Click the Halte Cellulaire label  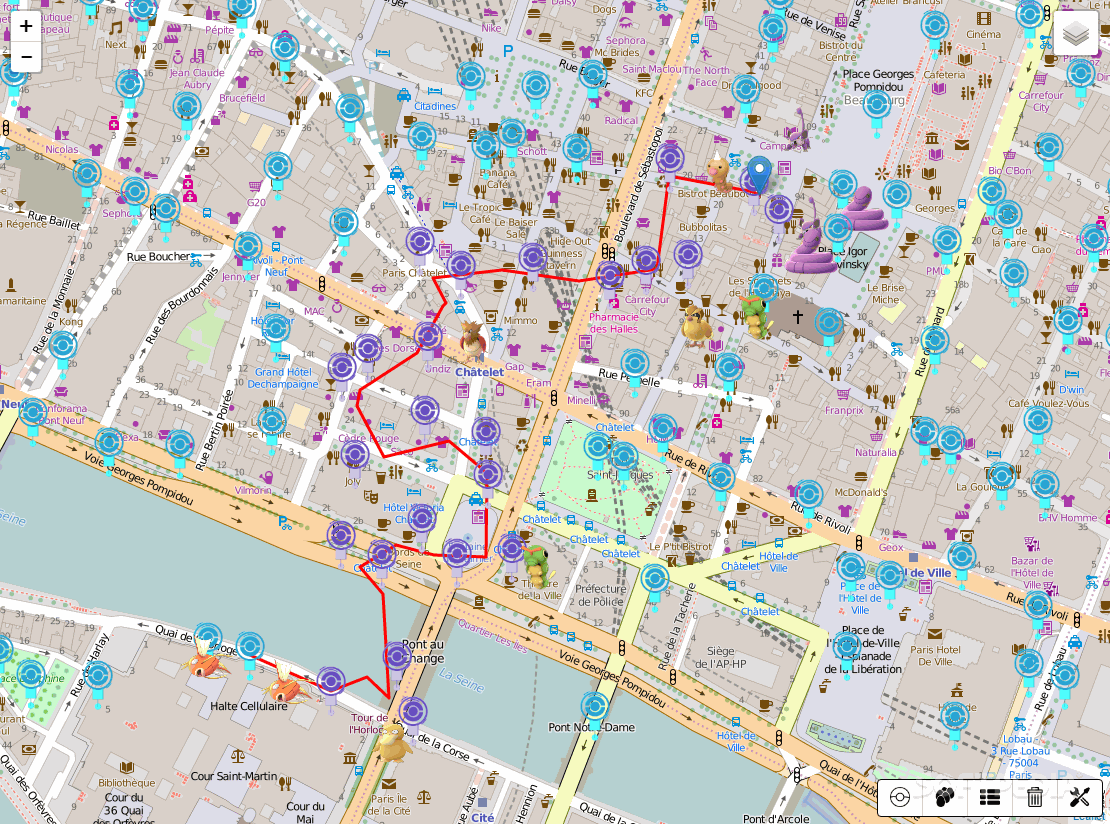248,706
